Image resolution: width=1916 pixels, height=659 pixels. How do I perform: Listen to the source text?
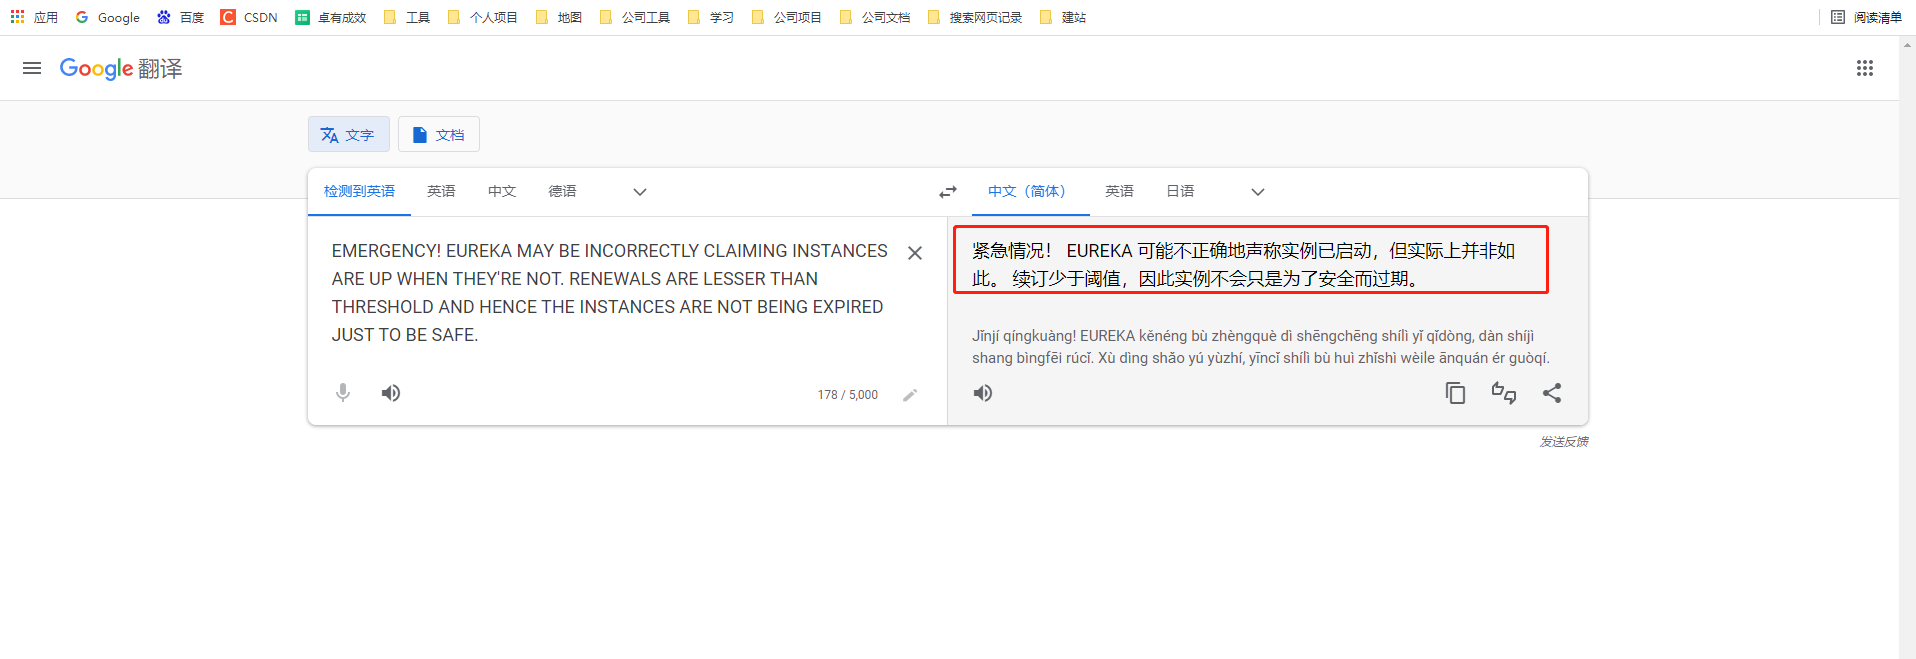pyautogui.click(x=391, y=393)
